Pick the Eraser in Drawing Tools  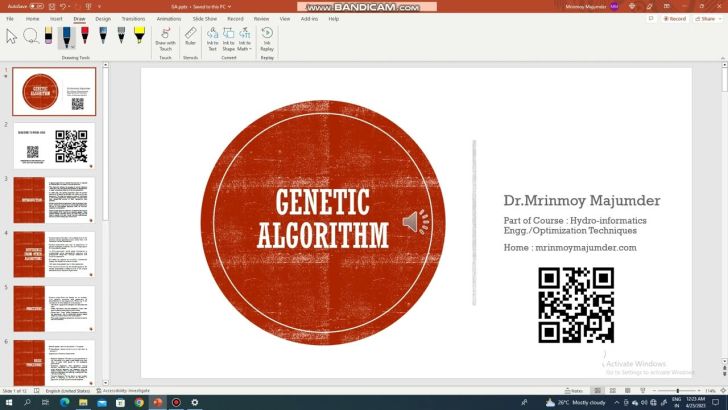pyautogui.click(x=48, y=36)
